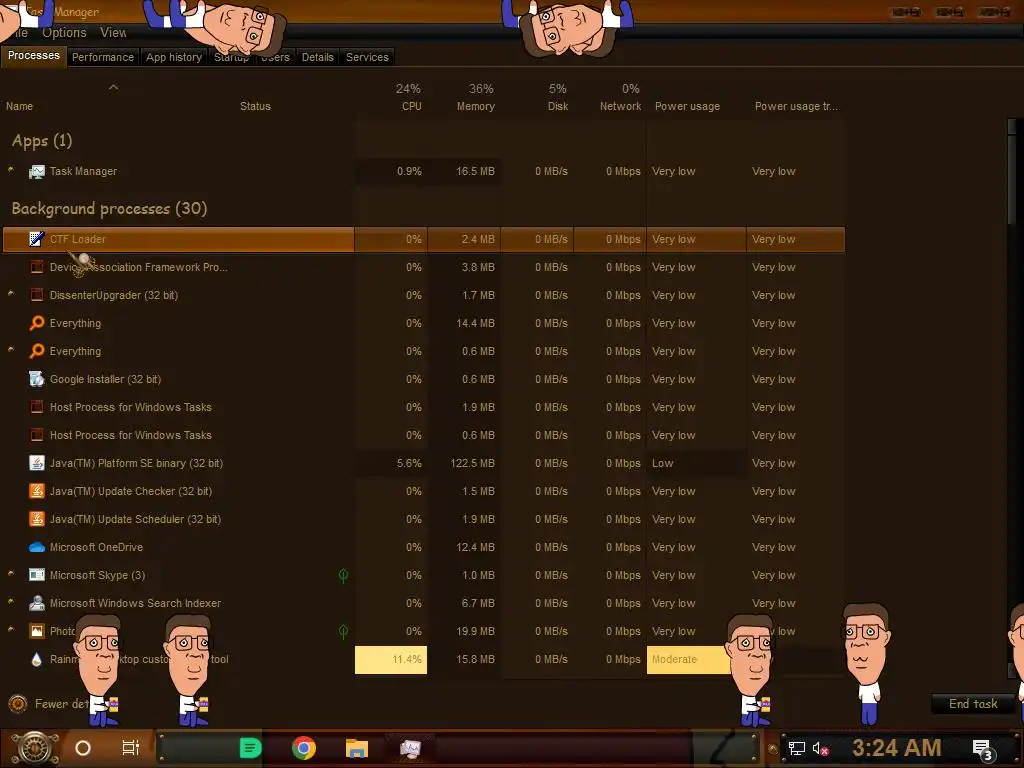Image resolution: width=1024 pixels, height=768 pixels.
Task: Select the Device Association Framework row
Action: tap(423, 267)
